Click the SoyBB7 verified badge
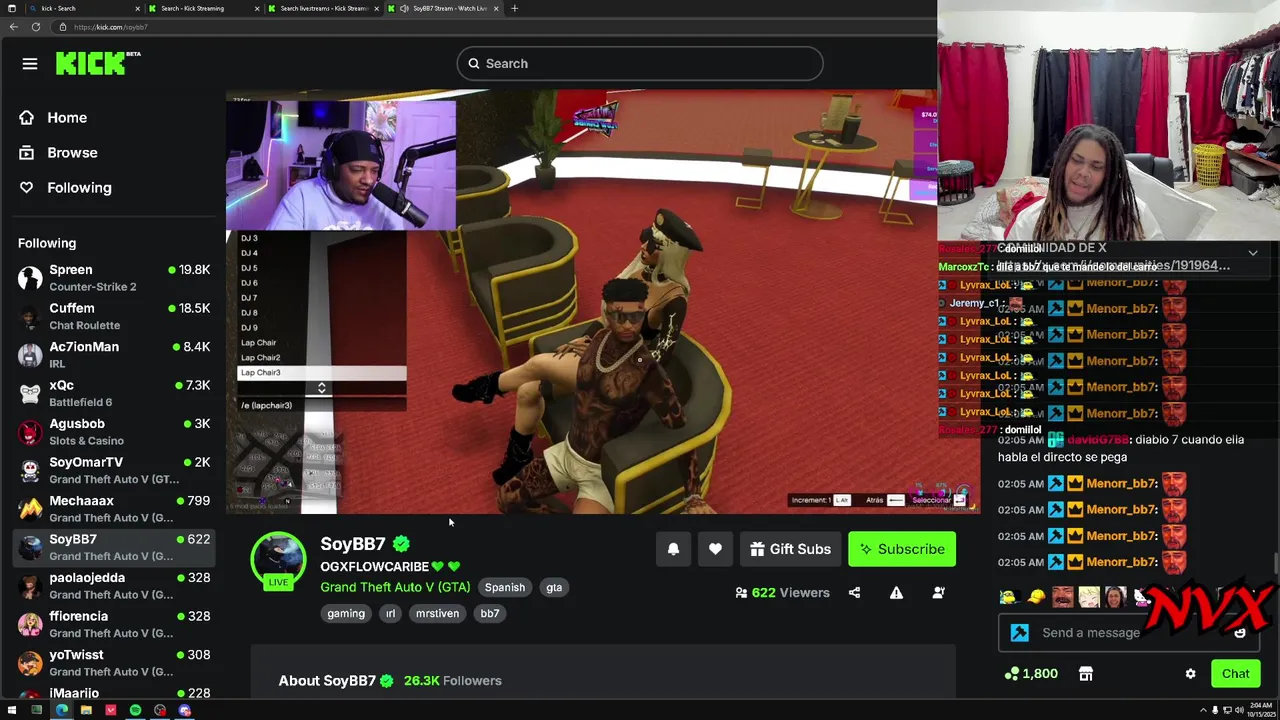The image size is (1280, 720). (x=401, y=544)
